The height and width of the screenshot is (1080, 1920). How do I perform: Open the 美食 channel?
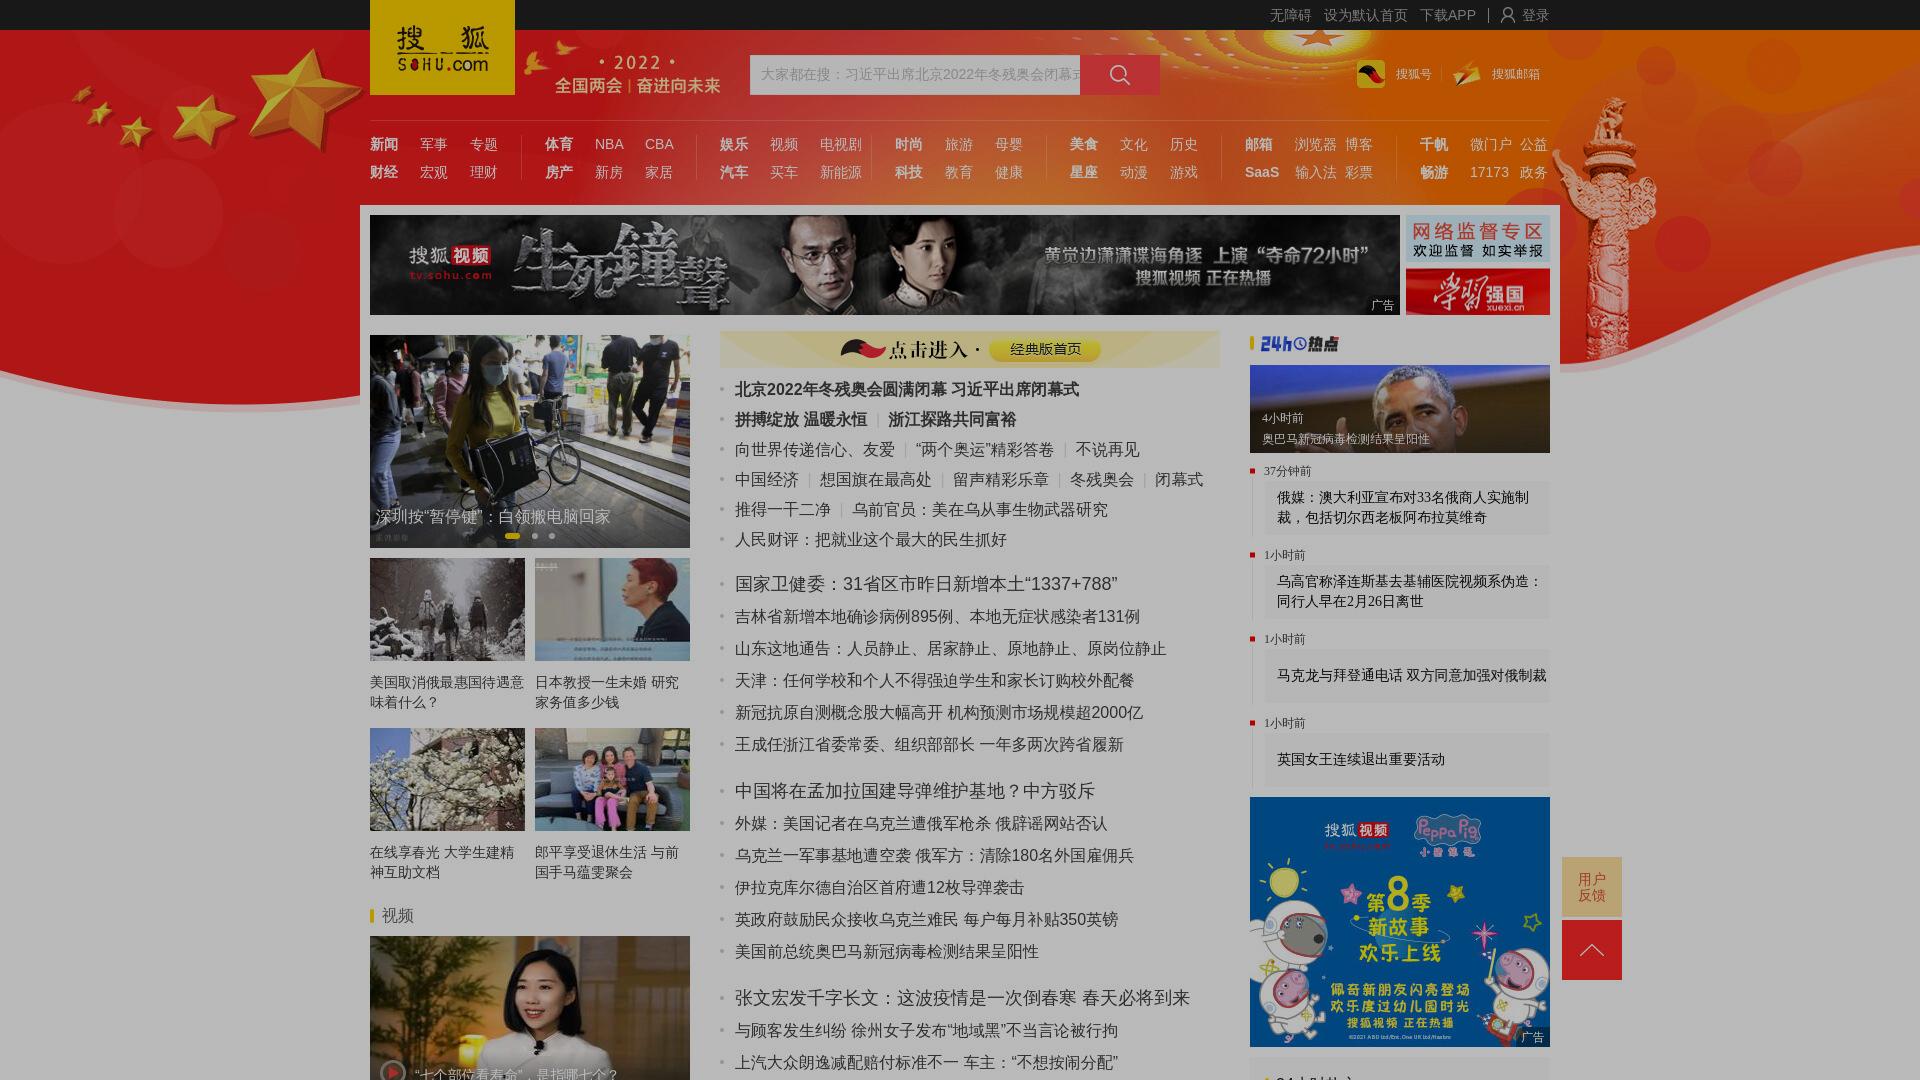point(1084,144)
